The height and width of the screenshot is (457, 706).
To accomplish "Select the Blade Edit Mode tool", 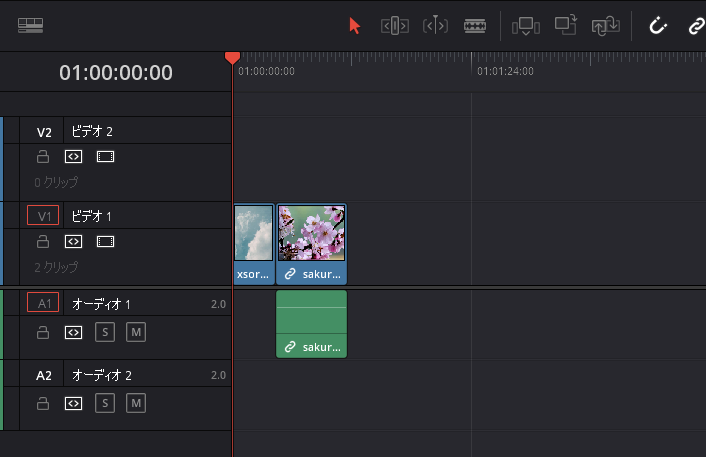I will coord(475,26).
